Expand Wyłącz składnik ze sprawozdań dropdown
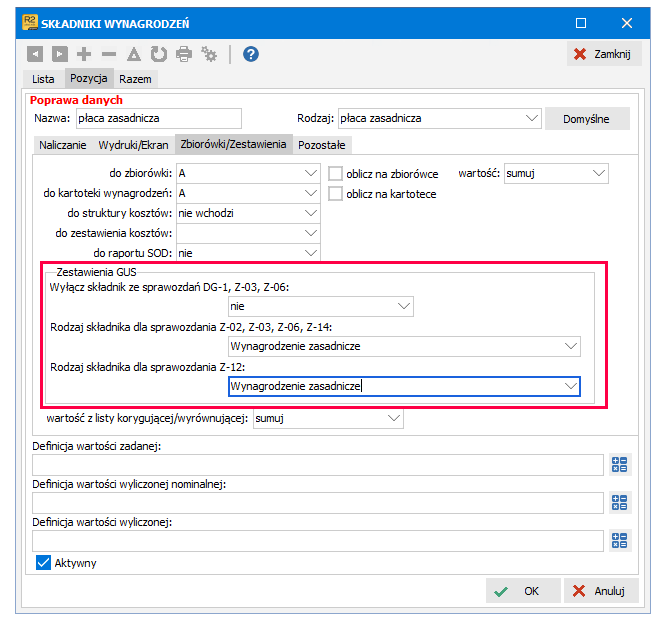 tap(404, 306)
